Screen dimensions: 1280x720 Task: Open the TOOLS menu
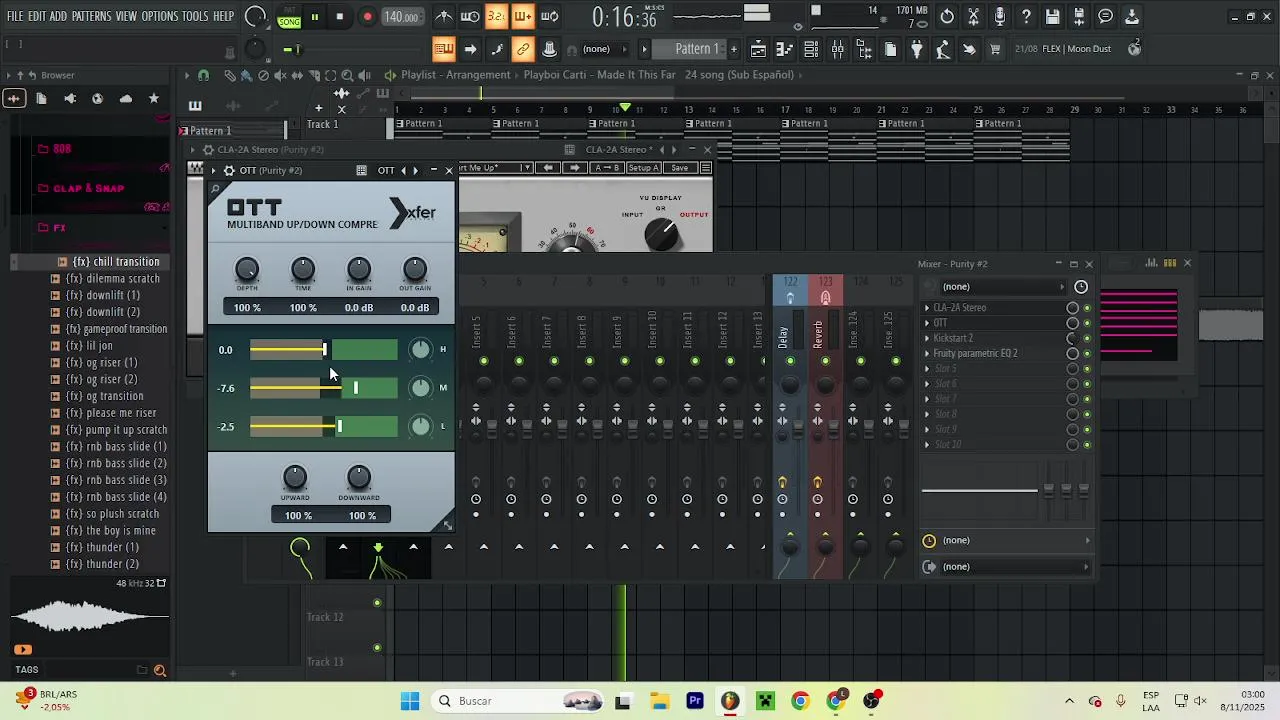click(x=195, y=16)
